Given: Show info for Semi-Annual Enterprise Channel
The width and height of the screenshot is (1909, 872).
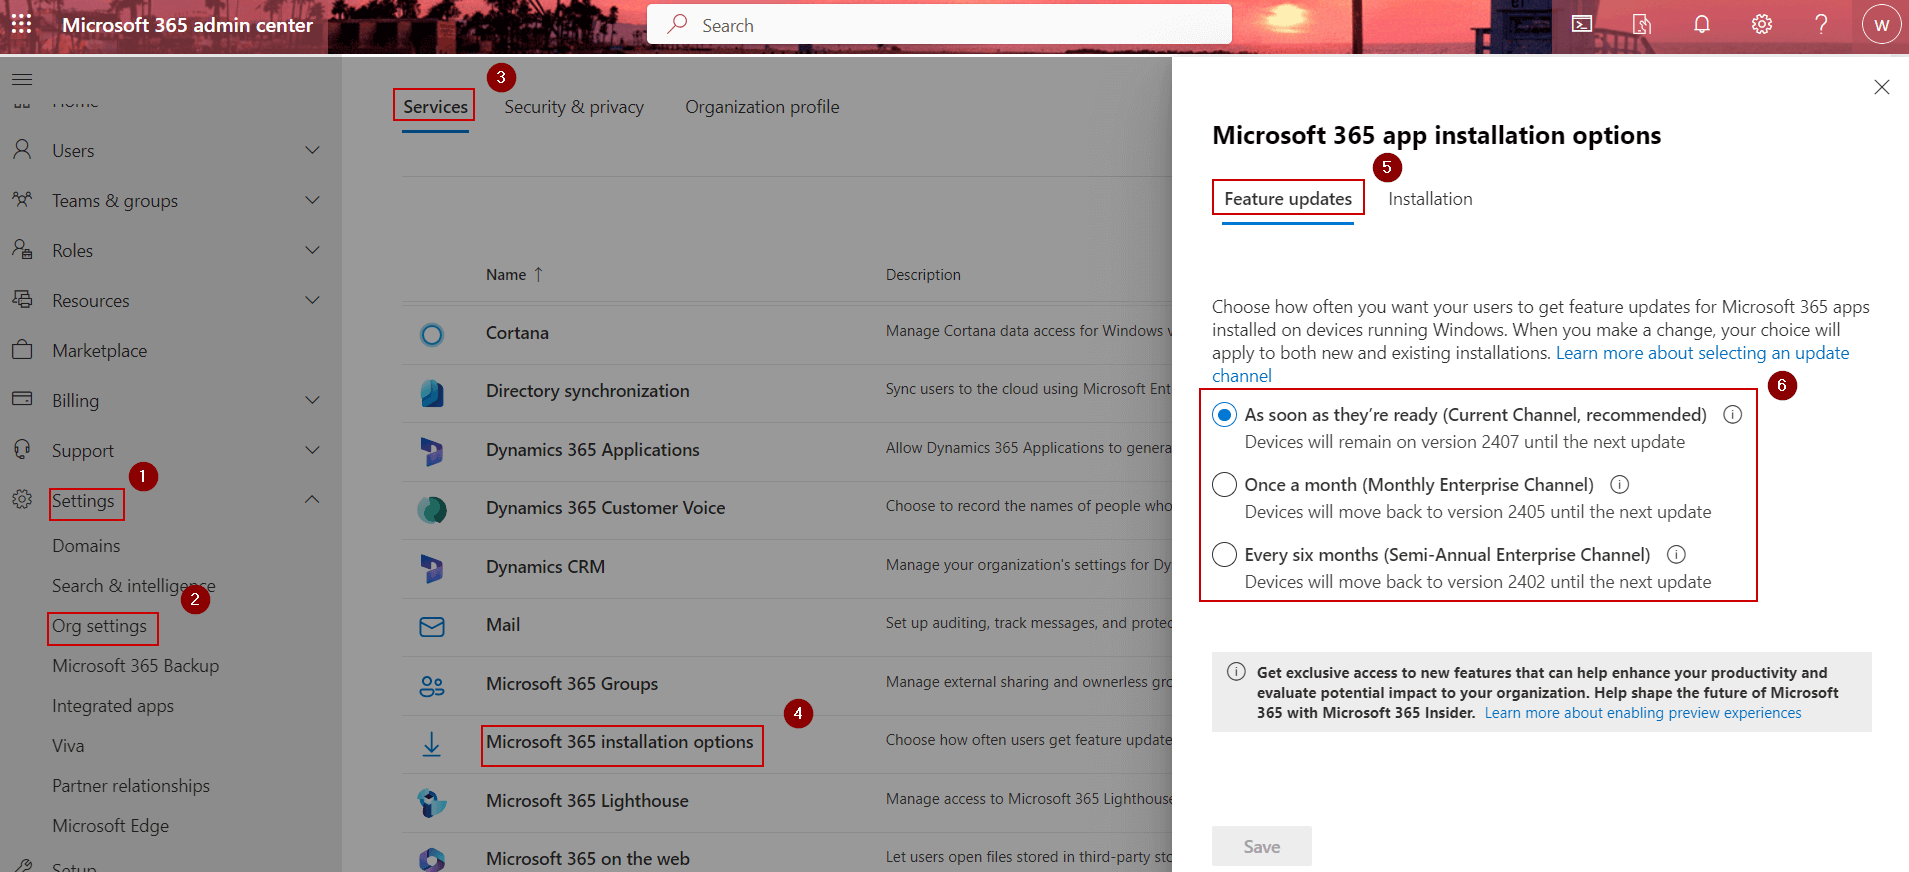Looking at the screenshot, I should coord(1677,555).
